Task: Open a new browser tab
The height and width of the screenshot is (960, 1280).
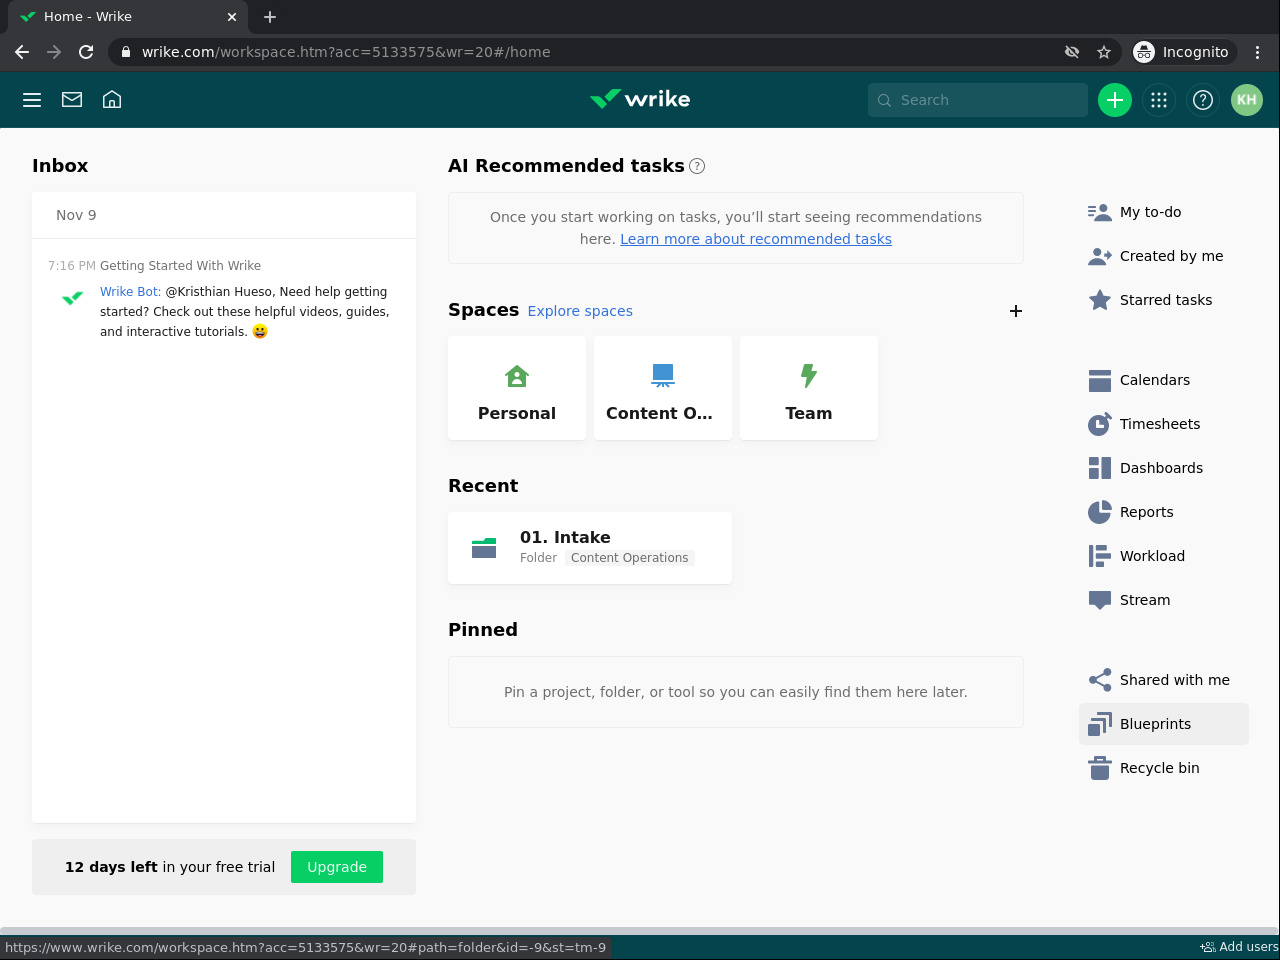Action: pos(270,17)
